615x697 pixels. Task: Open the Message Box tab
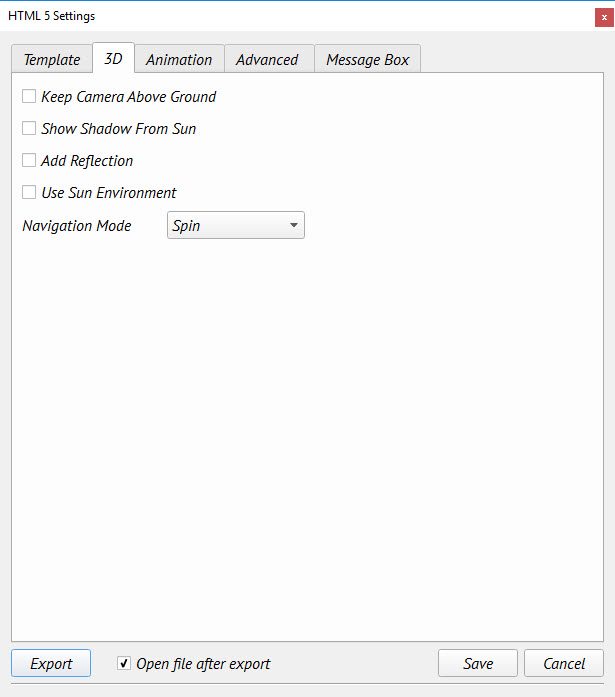367,60
